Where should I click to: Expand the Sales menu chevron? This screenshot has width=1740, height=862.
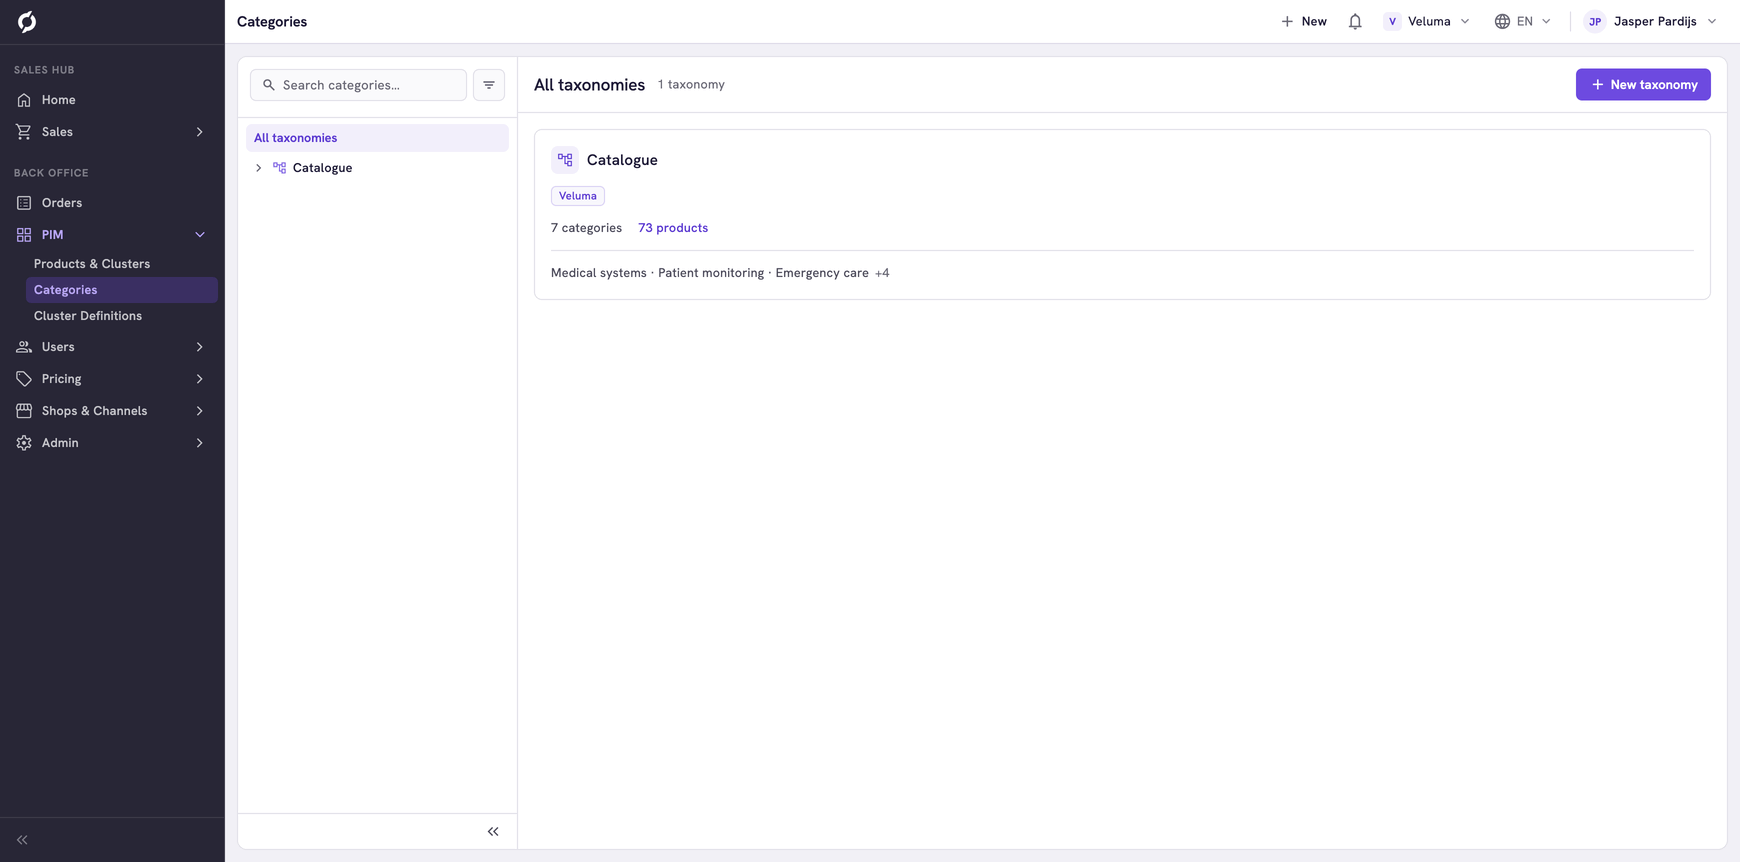[200, 132]
